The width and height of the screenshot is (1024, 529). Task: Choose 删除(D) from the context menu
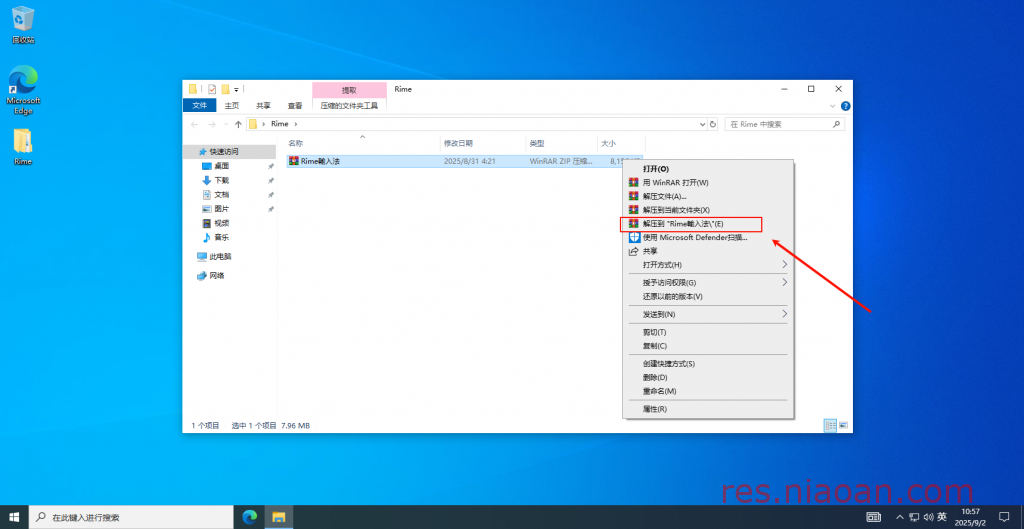[708, 377]
